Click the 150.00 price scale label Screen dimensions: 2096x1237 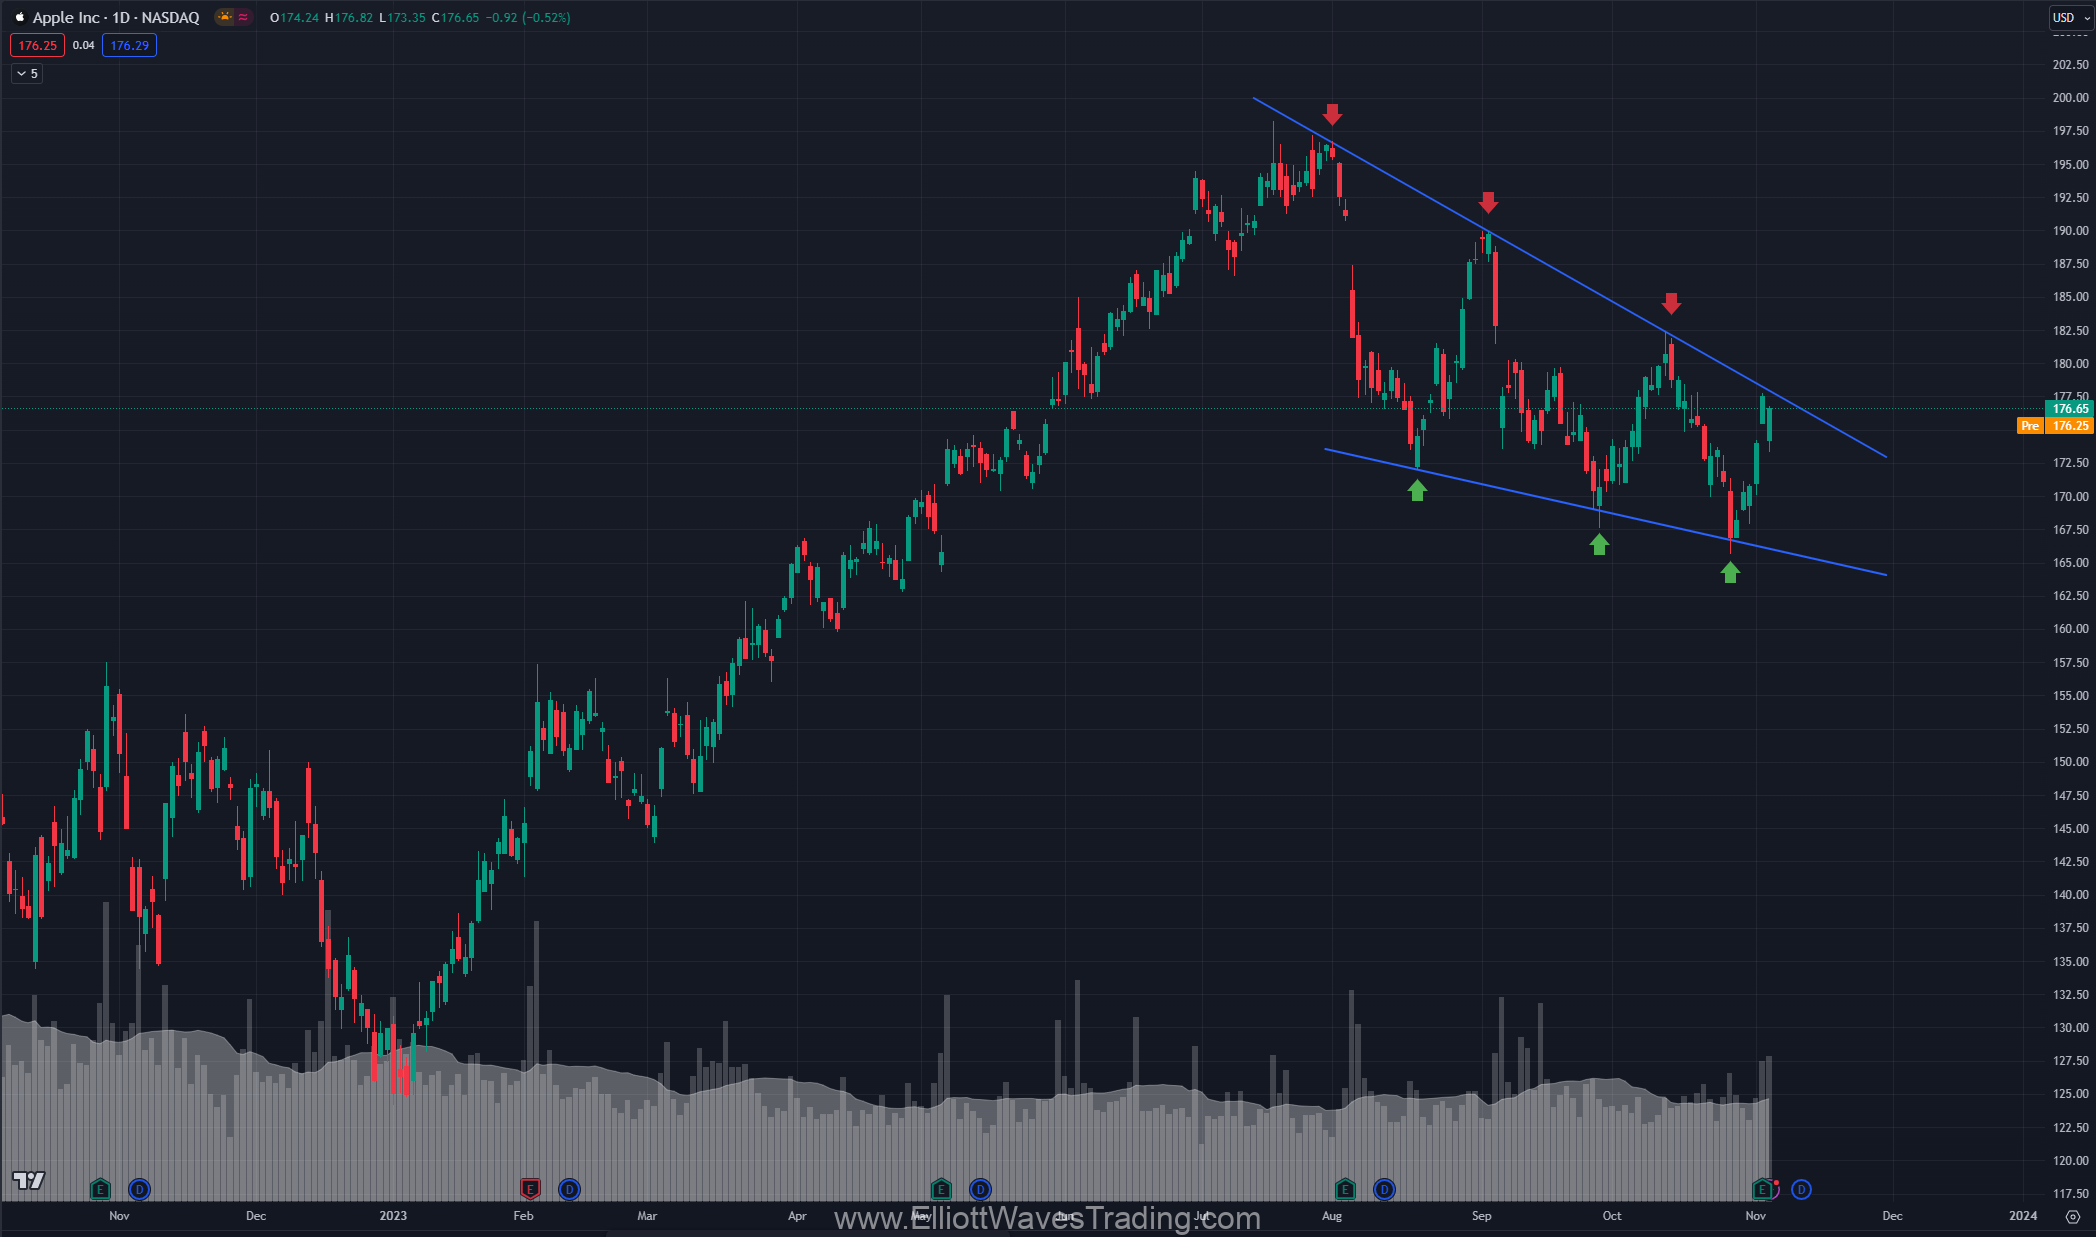tap(2070, 762)
